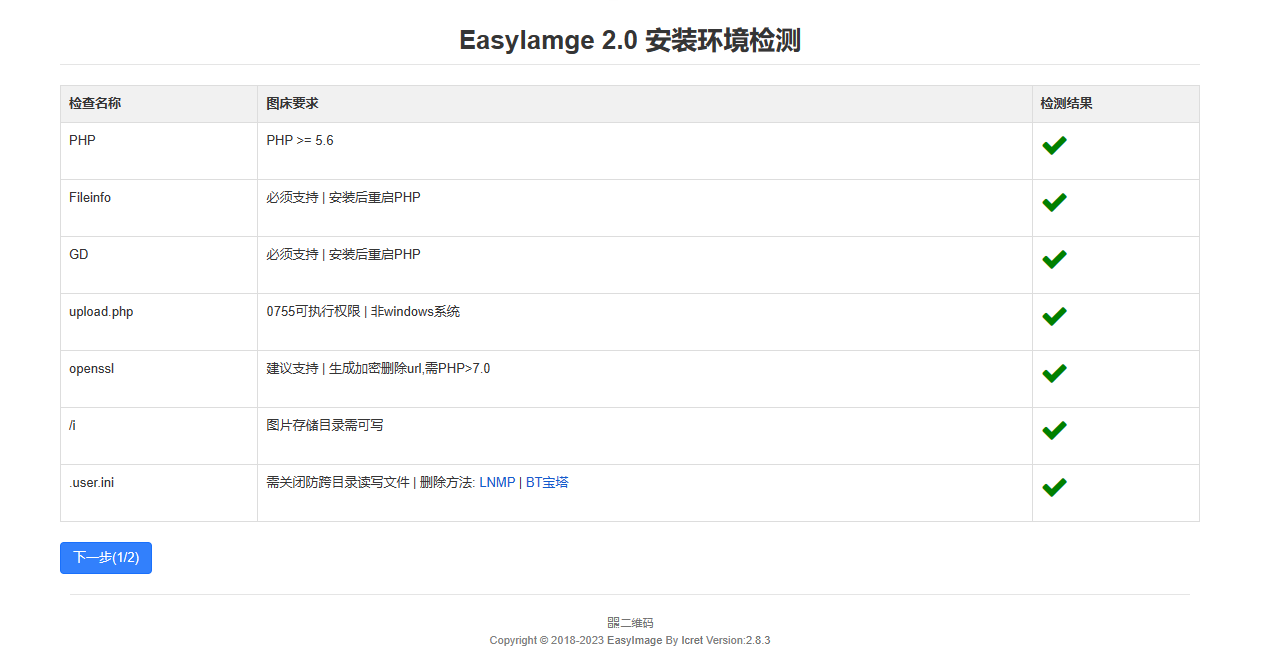Click the green checkmark for upload.php
The height and width of the screenshot is (664, 1273).
tap(1054, 317)
